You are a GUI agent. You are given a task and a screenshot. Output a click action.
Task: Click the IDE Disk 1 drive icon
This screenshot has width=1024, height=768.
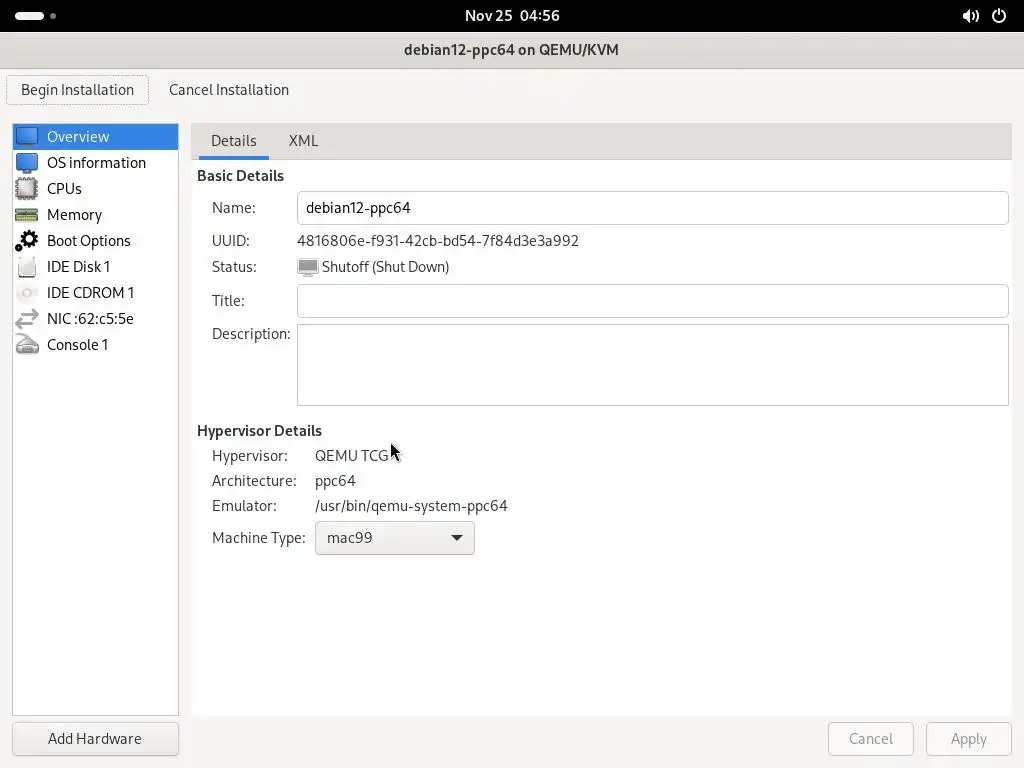pyautogui.click(x=27, y=267)
